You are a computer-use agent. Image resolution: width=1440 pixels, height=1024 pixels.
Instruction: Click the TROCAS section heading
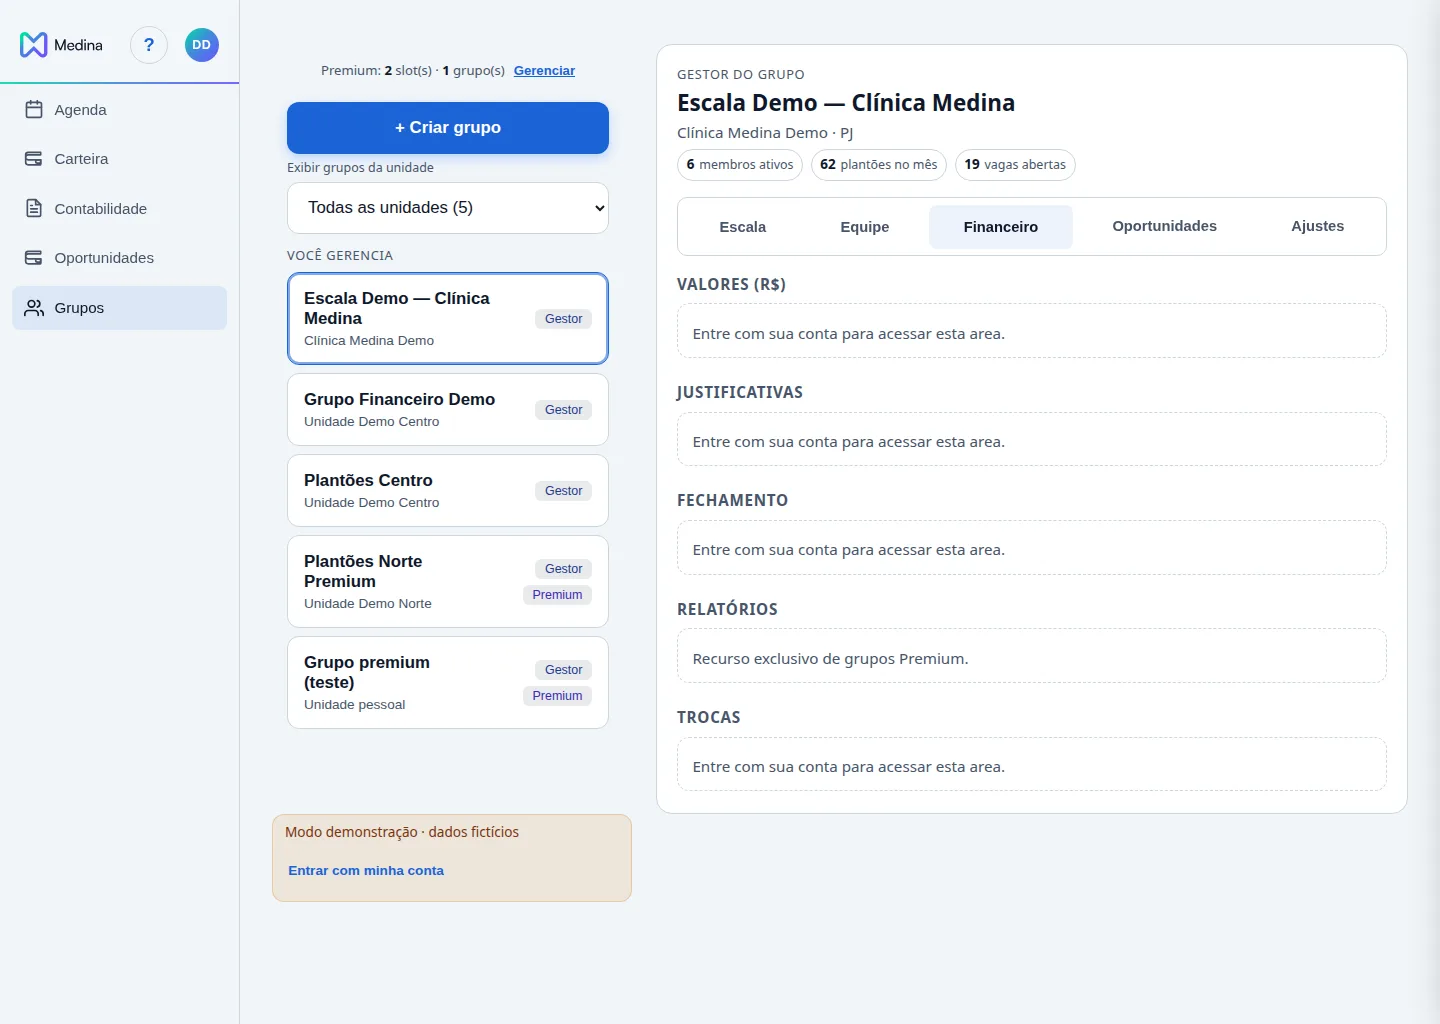click(x=709, y=718)
